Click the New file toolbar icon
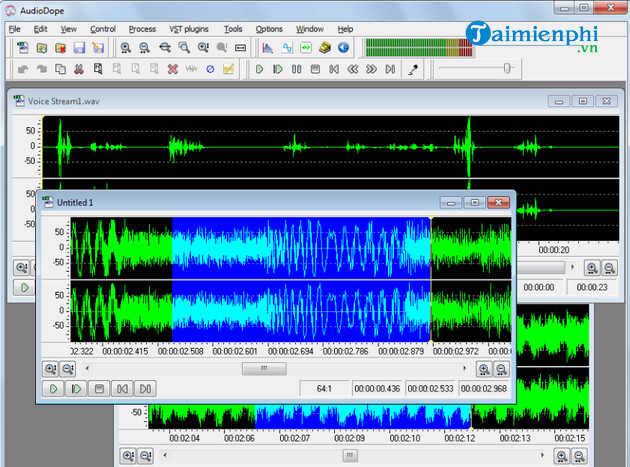 coord(23,48)
